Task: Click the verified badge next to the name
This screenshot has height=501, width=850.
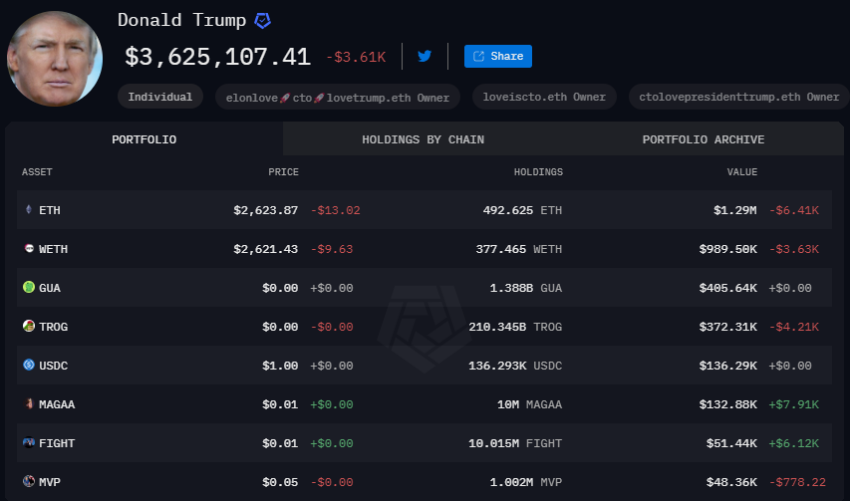Action: tap(262, 21)
